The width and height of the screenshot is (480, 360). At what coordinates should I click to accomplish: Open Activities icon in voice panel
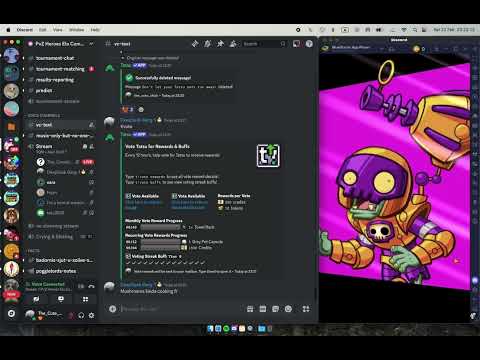[86, 299]
